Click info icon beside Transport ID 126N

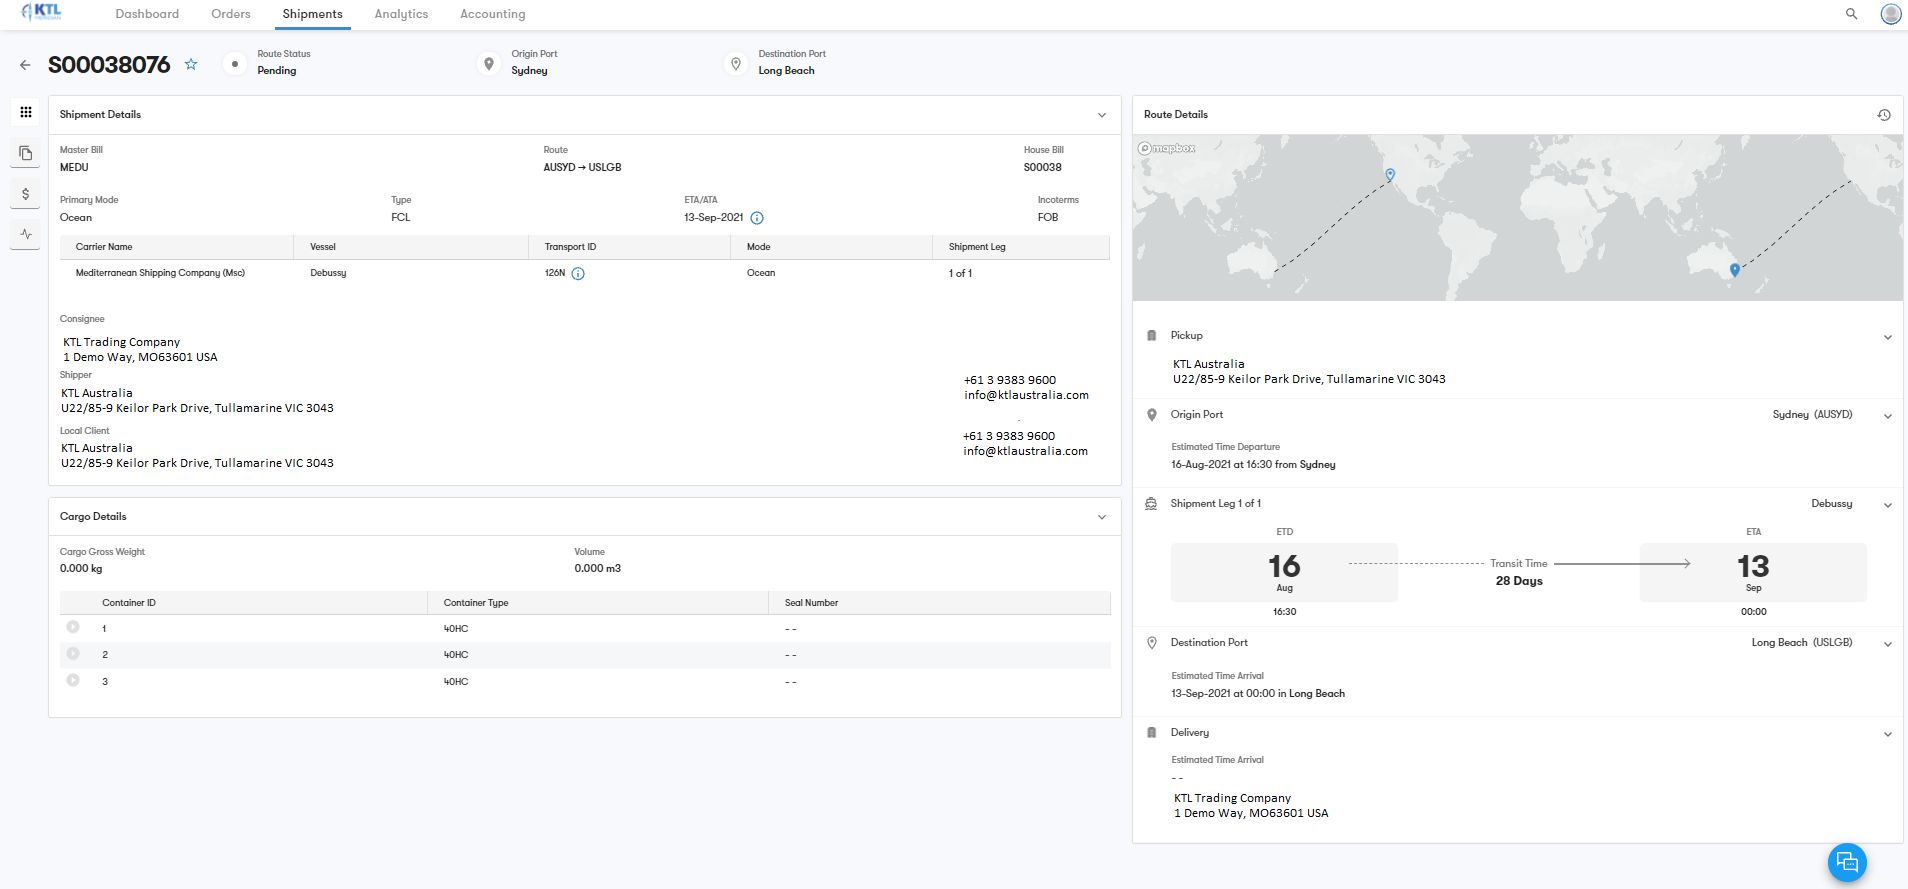click(578, 274)
